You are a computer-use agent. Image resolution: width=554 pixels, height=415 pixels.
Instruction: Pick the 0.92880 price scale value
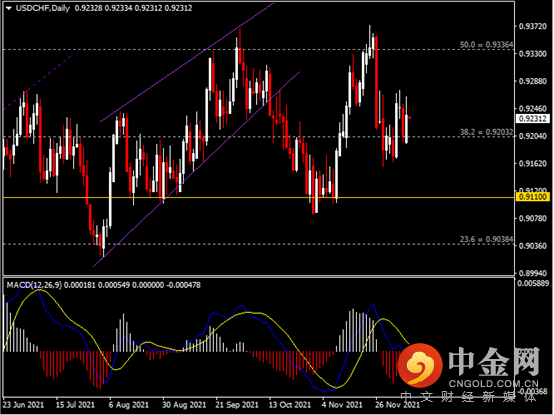tap(533, 81)
